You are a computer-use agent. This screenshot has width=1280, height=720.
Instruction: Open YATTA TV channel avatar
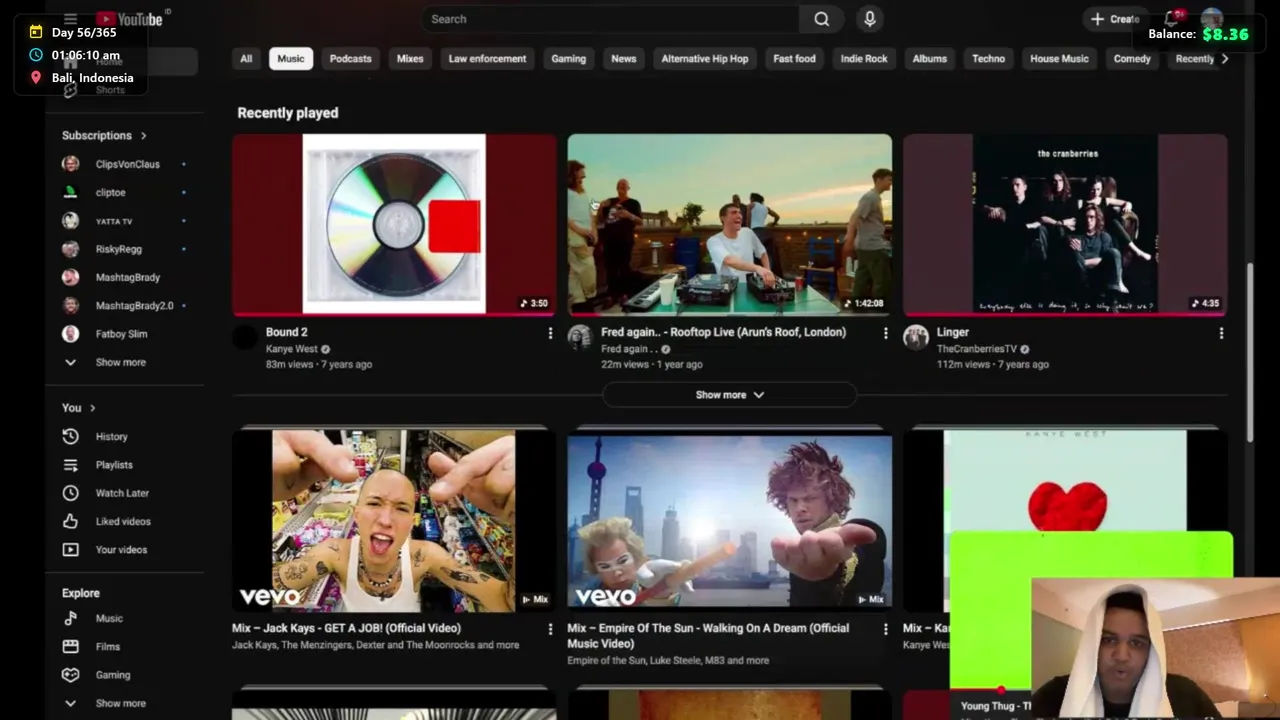coord(70,221)
